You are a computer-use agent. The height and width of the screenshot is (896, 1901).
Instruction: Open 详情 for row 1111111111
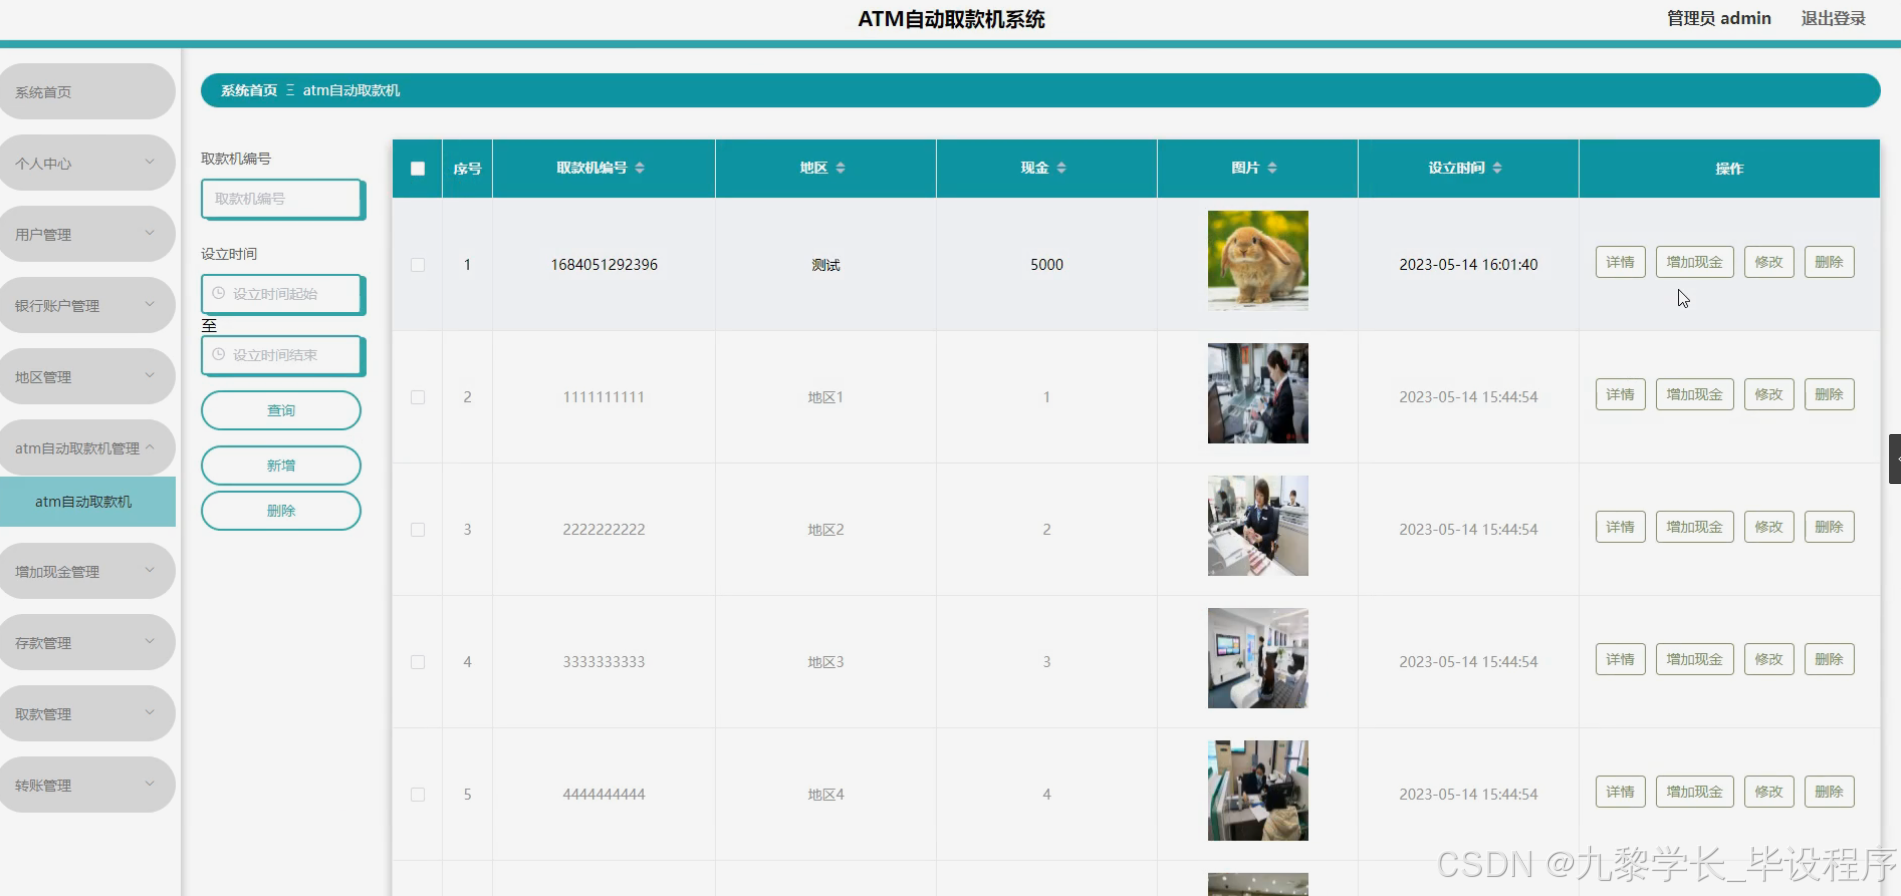pos(1620,394)
